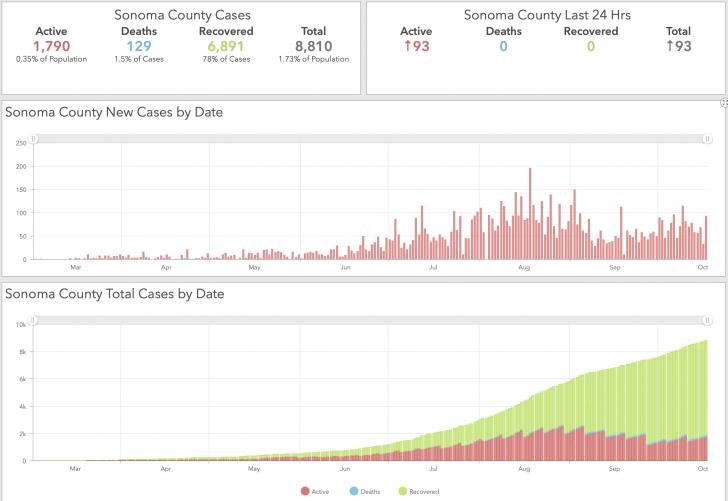
Task: Click the last October bar in New Cases chart
Action: pyautogui.click(x=706, y=237)
